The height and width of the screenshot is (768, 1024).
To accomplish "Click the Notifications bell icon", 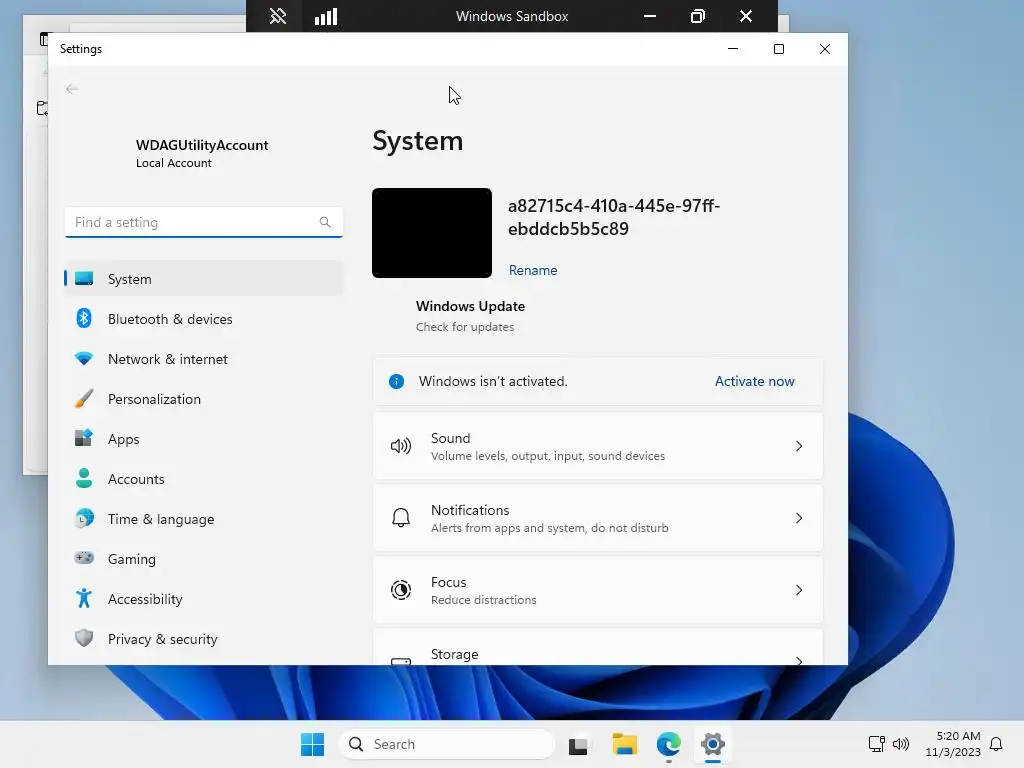I will point(400,518).
